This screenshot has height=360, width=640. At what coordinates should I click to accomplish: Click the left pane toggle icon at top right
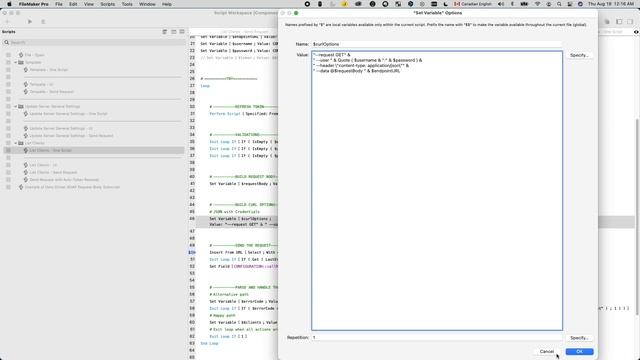pyautogui.click(x=619, y=22)
